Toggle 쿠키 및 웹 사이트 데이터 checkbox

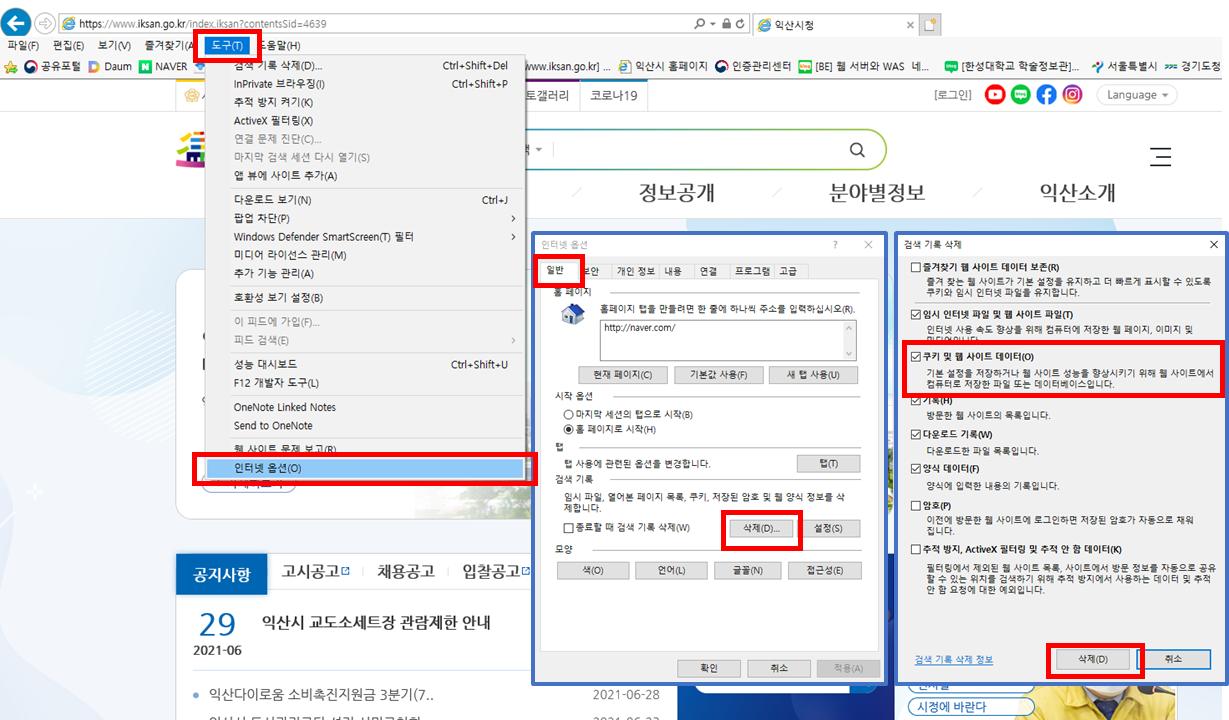tap(916, 356)
